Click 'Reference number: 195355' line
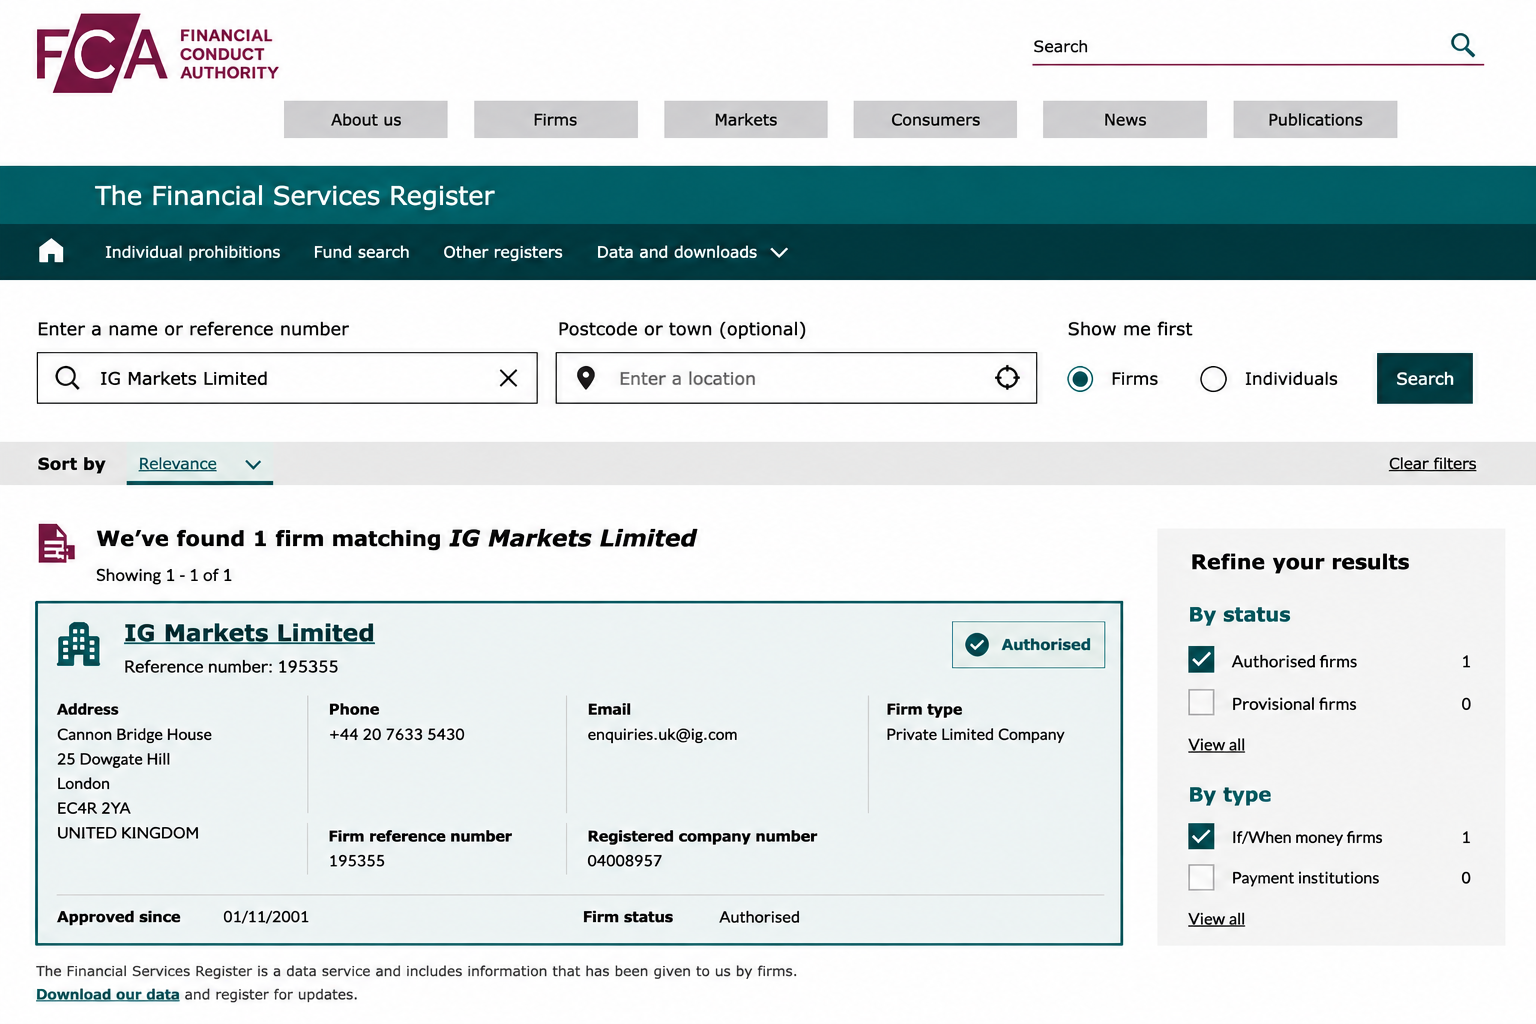 pos(231,666)
